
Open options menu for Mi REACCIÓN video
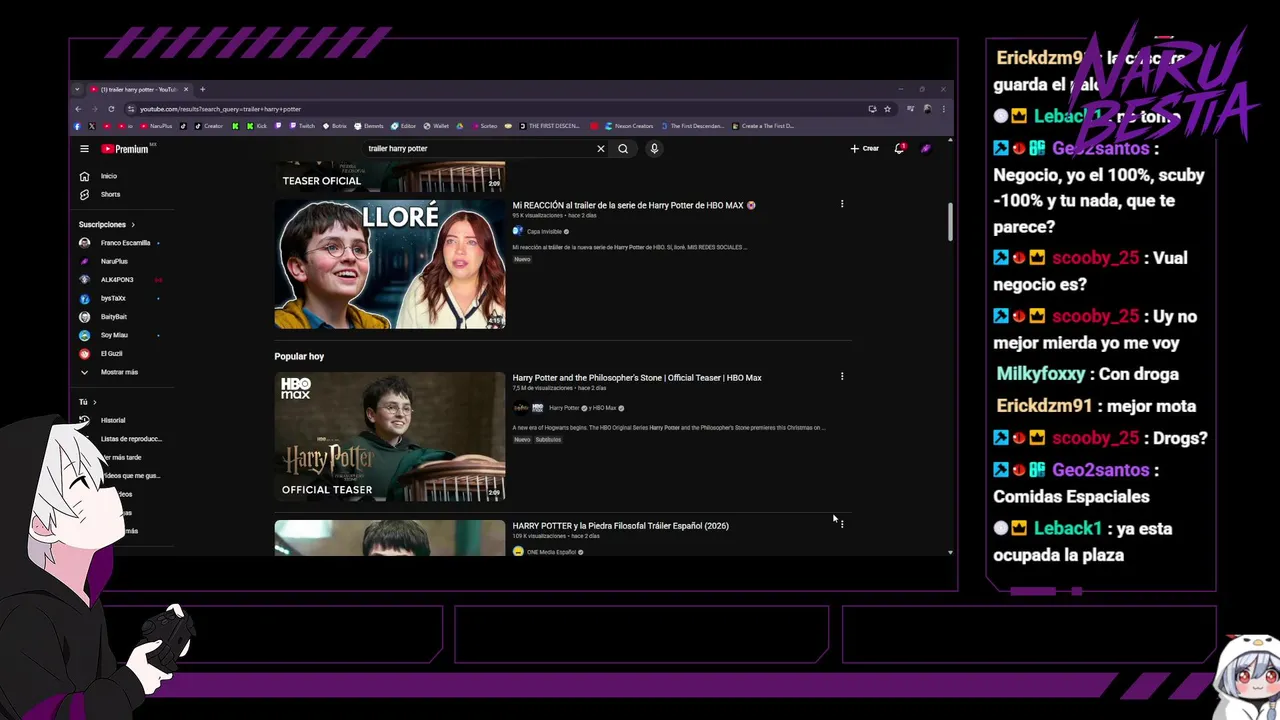(x=842, y=204)
